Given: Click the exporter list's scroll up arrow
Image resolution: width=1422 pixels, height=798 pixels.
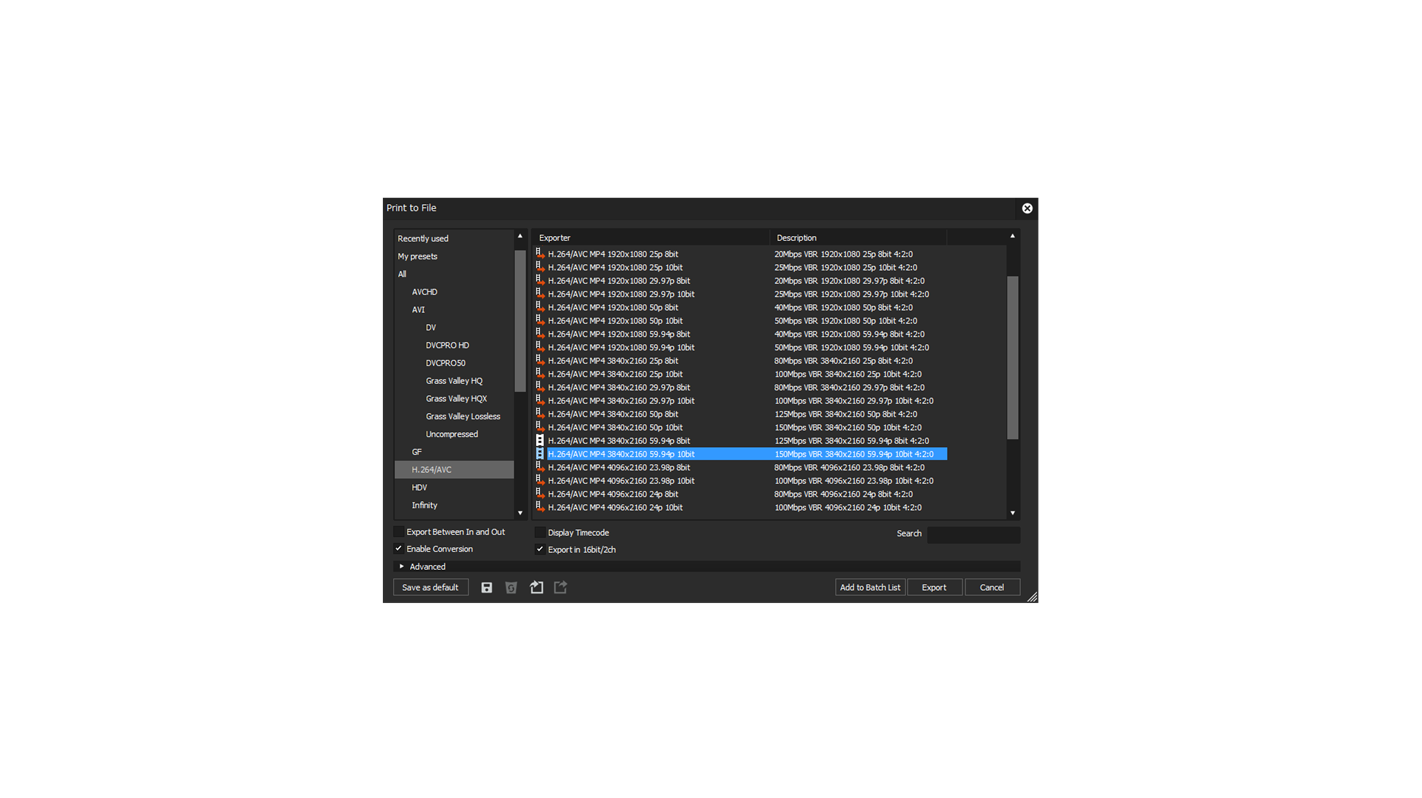Looking at the screenshot, I should click(1012, 237).
